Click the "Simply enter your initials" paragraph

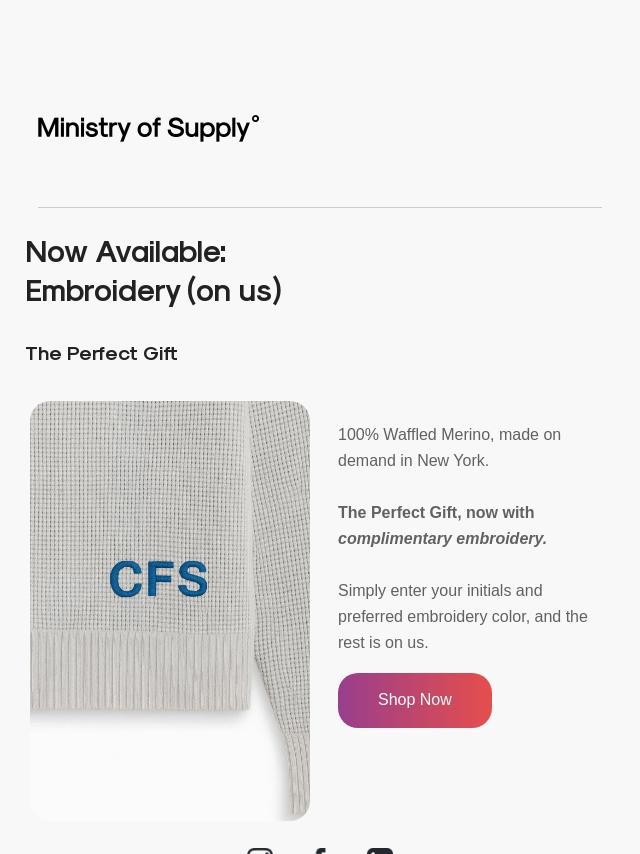[440, 591]
